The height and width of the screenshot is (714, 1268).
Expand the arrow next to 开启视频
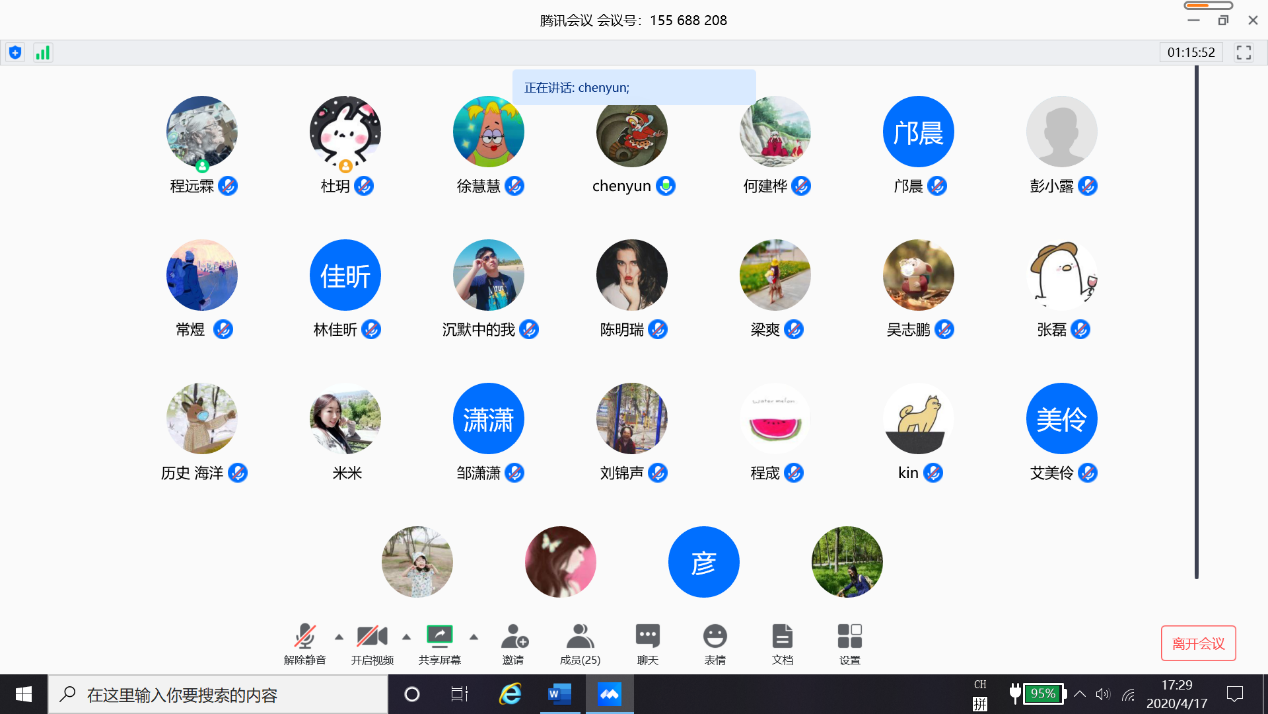pyautogui.click(x=406, y=637)
